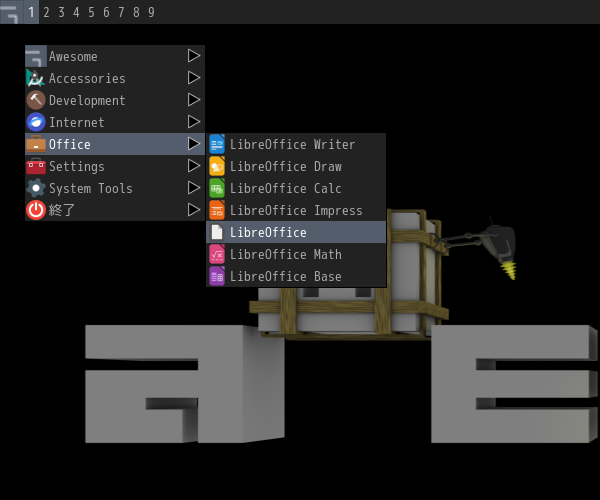The image size is (600, 500).
Task: Click the red power icon
Action: point(36,210)
